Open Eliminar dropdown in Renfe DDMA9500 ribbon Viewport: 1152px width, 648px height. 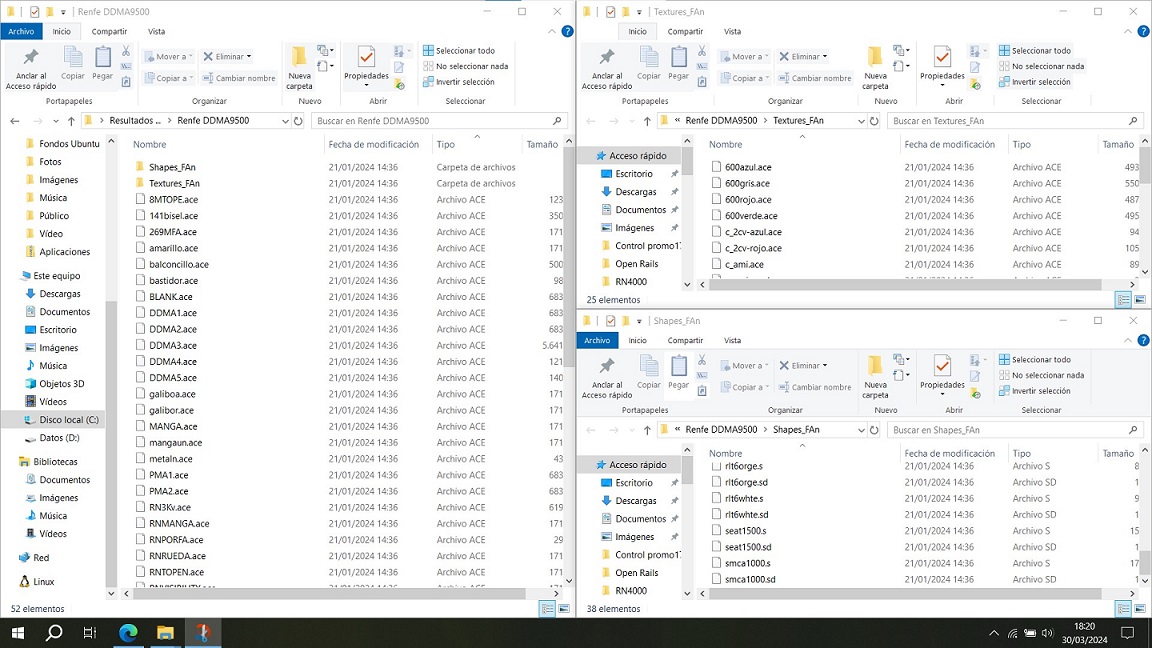(248, 57)
